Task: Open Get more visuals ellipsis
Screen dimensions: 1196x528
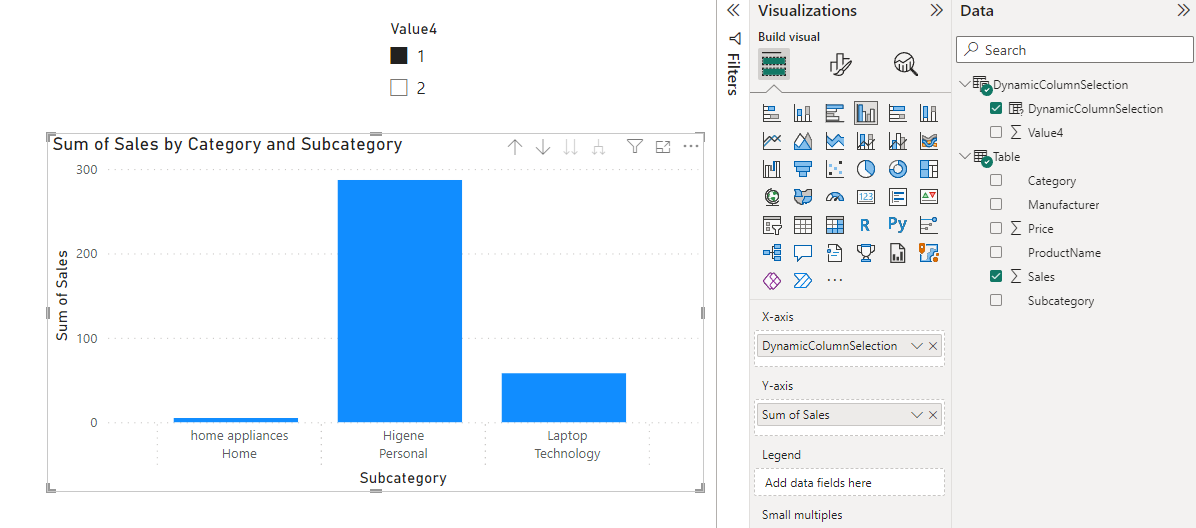Action: (834, 281)
